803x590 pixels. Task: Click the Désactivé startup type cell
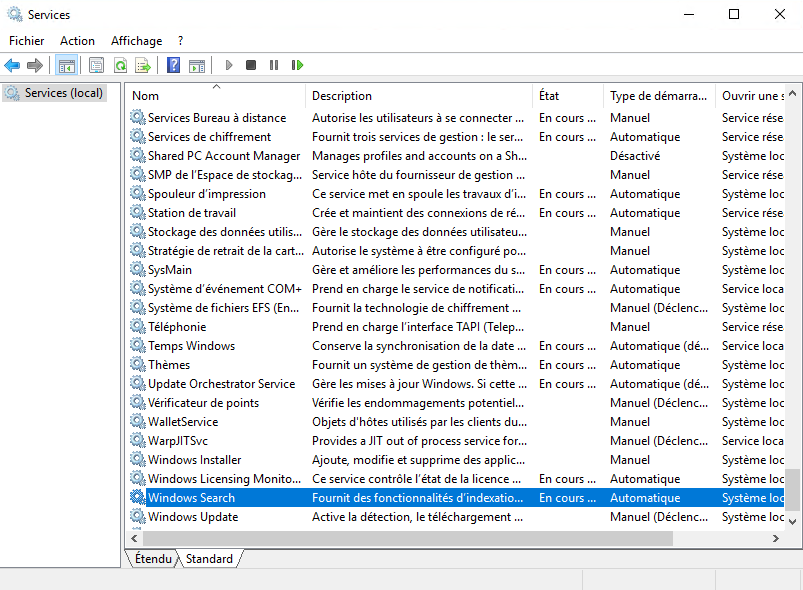635,156
